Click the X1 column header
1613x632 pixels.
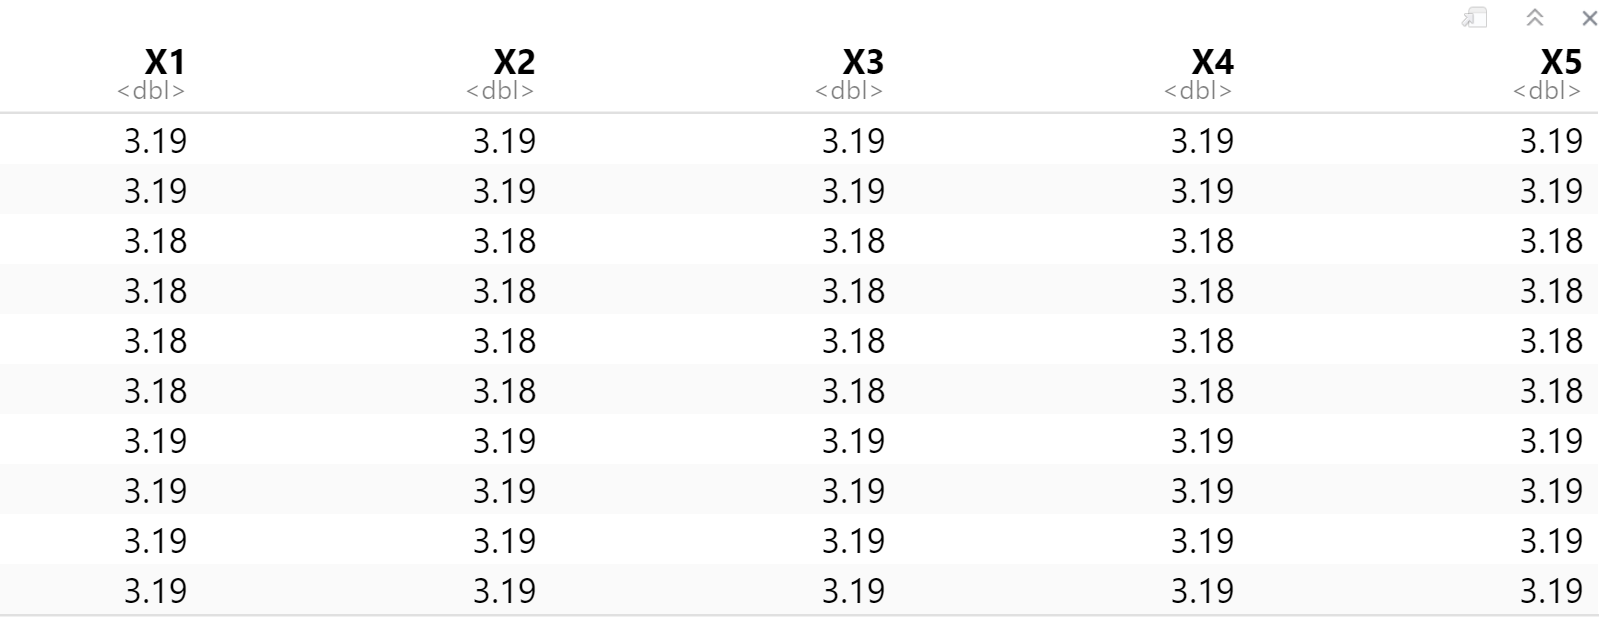[165, 63]
